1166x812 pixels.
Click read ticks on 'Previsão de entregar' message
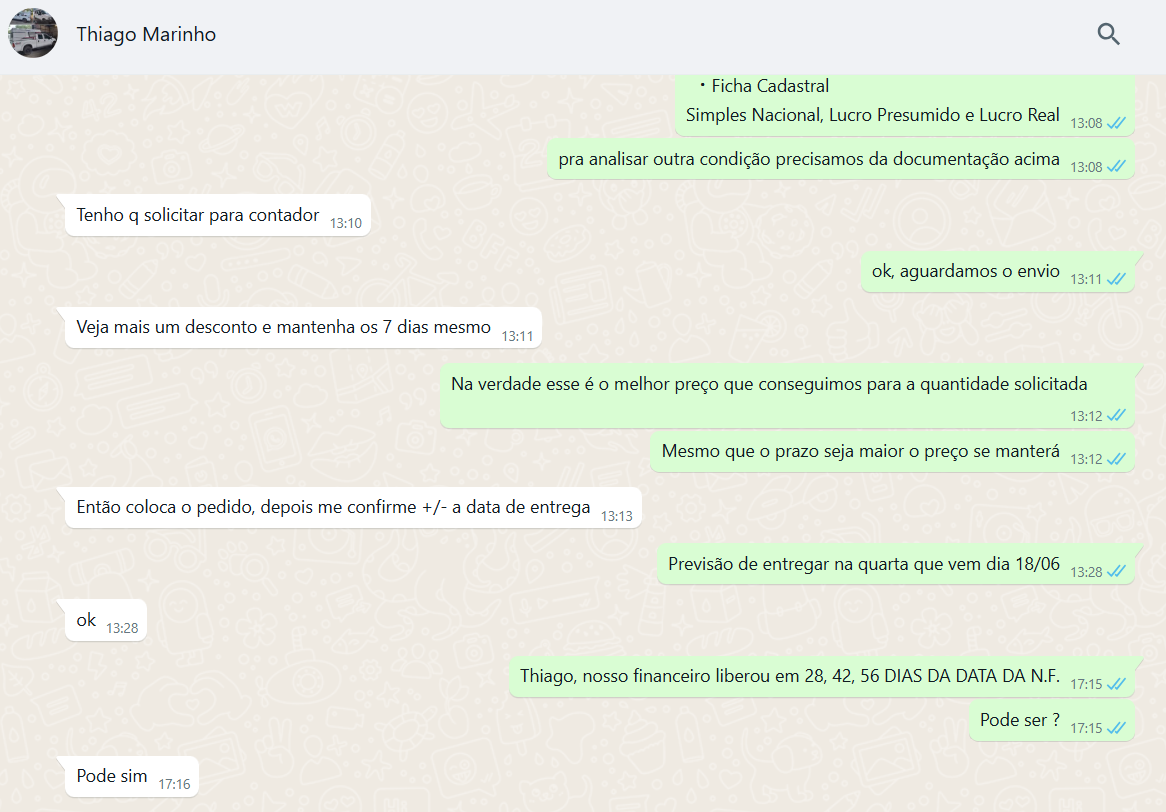pos(1116,572)
